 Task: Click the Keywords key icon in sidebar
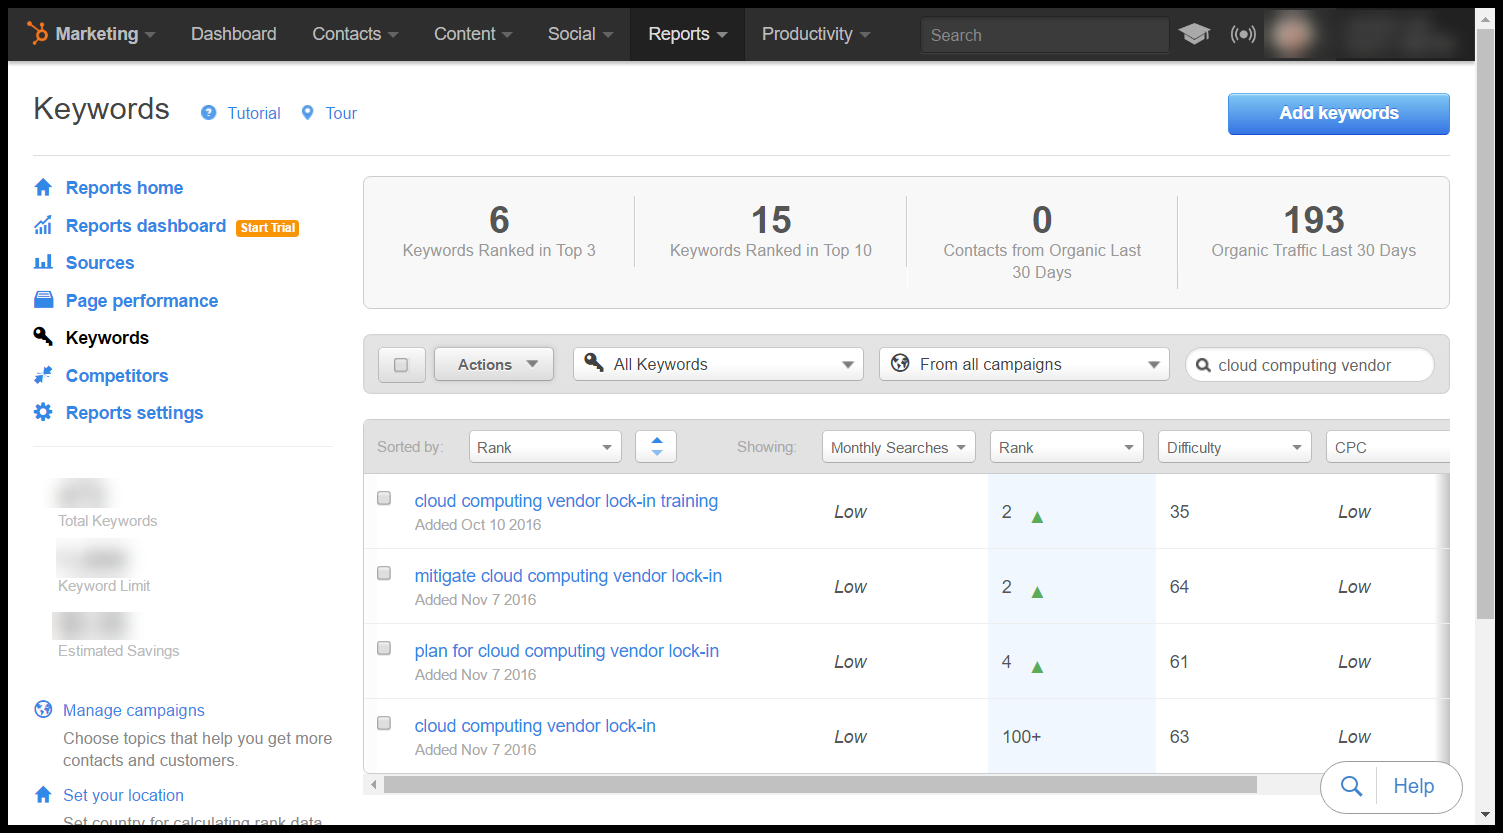tap(43, 337)
